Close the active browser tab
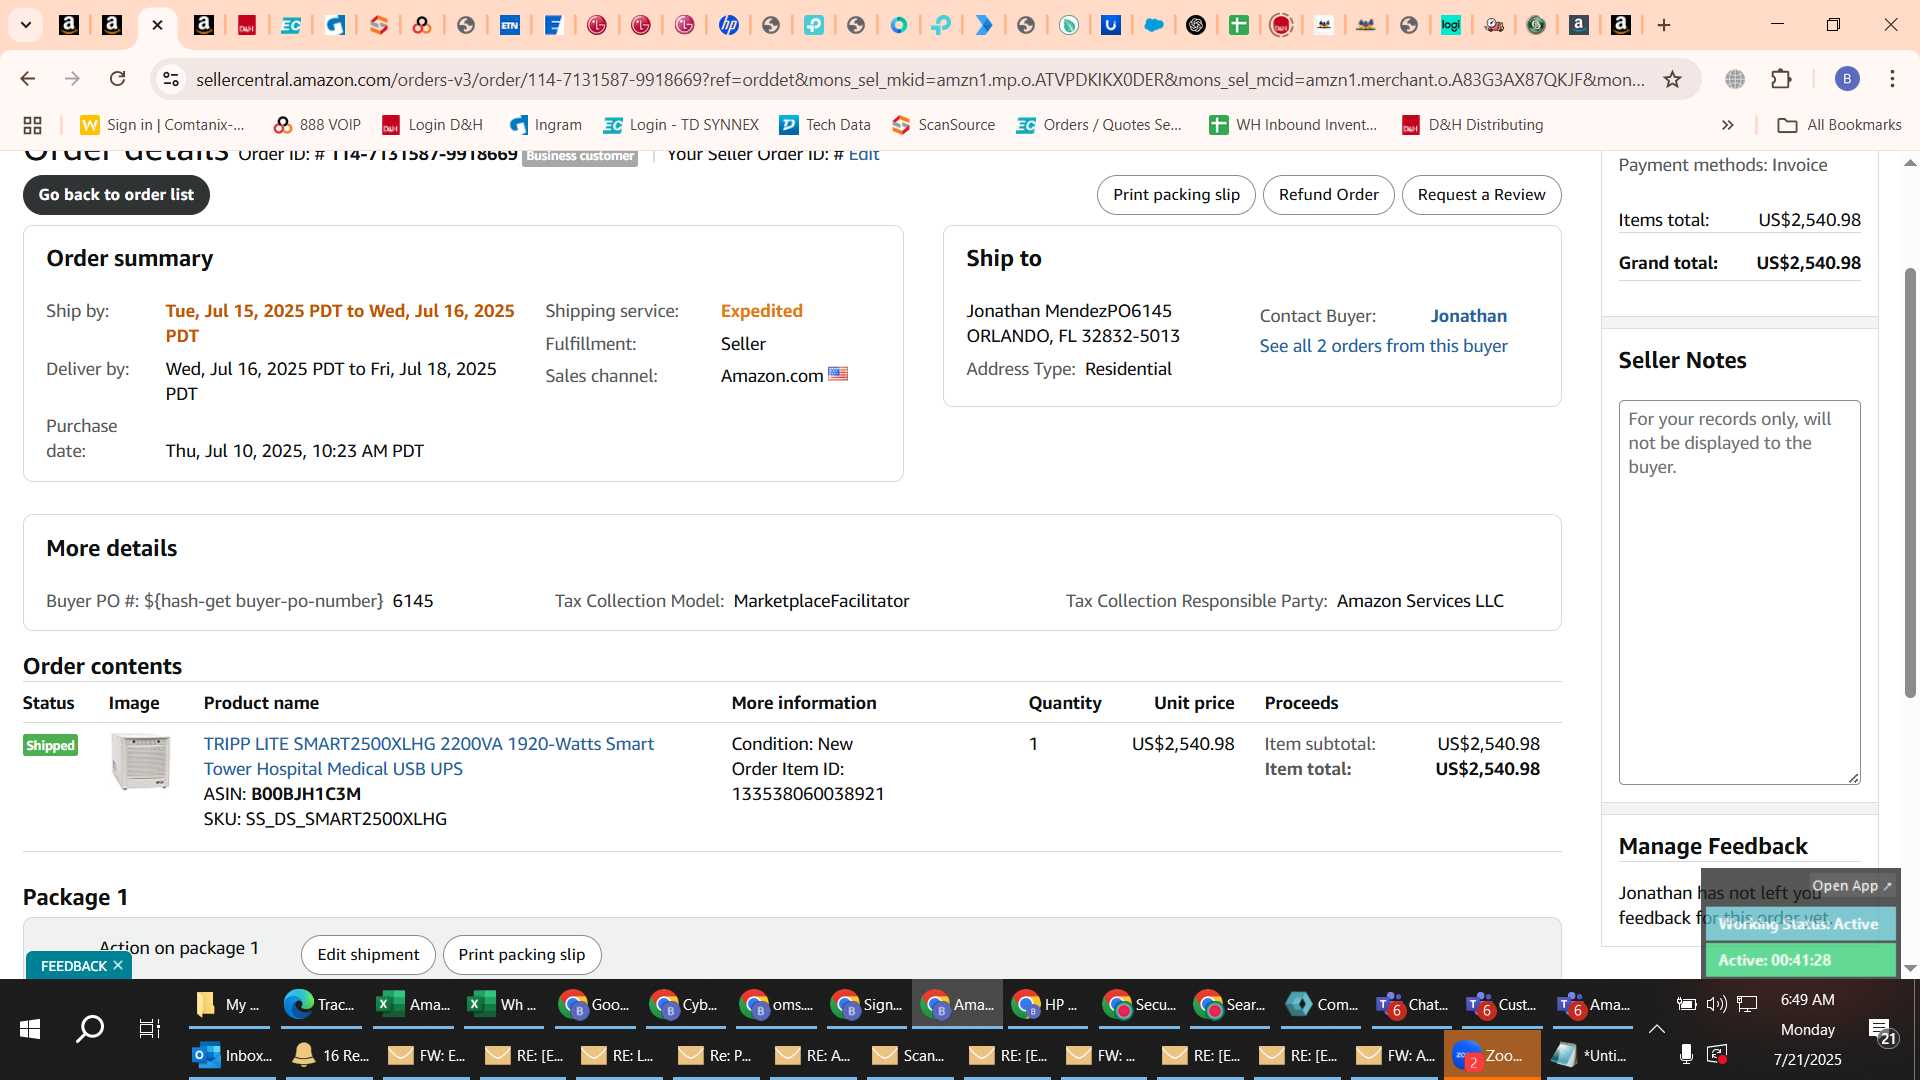The height and width of the screenshot is (1080, 1920). (157, 25)
